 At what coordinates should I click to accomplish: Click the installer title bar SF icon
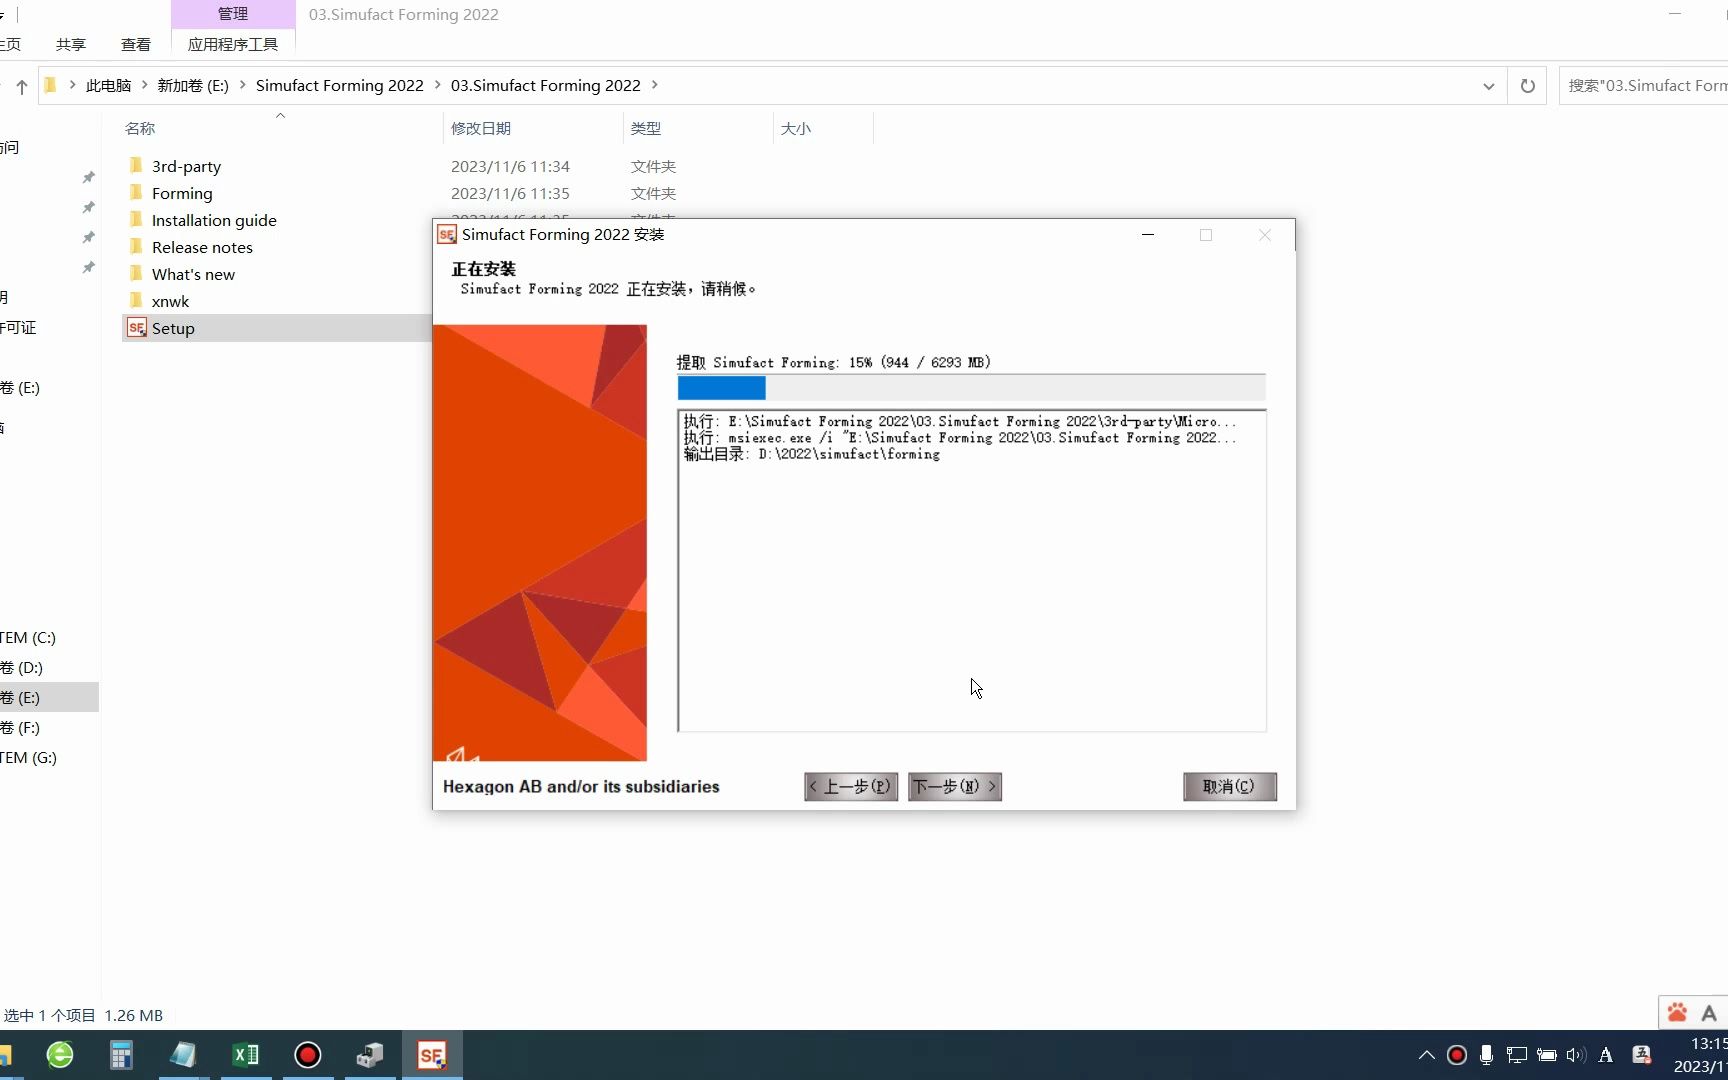pos(447,235)
